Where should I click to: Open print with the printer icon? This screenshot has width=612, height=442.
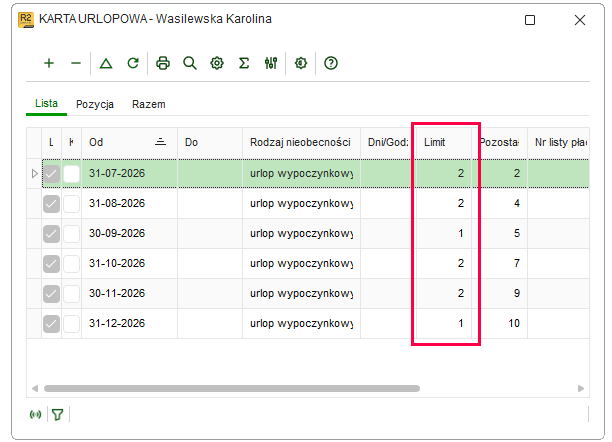pos(163,63)
